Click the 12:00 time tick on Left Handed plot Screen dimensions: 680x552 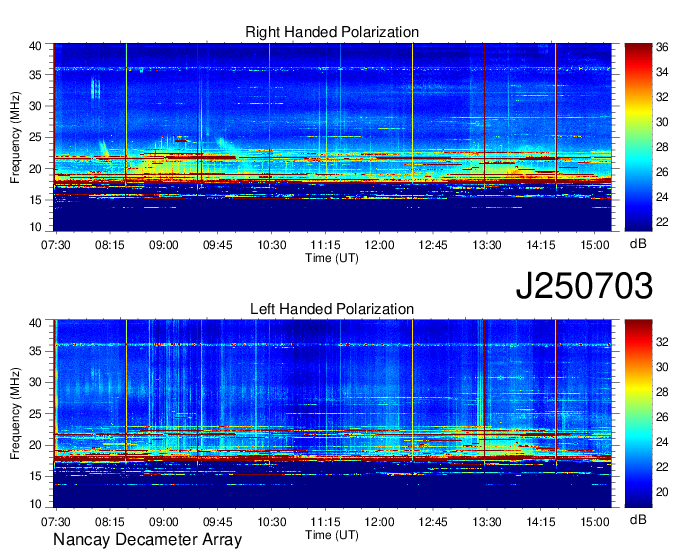click(379, 522)
